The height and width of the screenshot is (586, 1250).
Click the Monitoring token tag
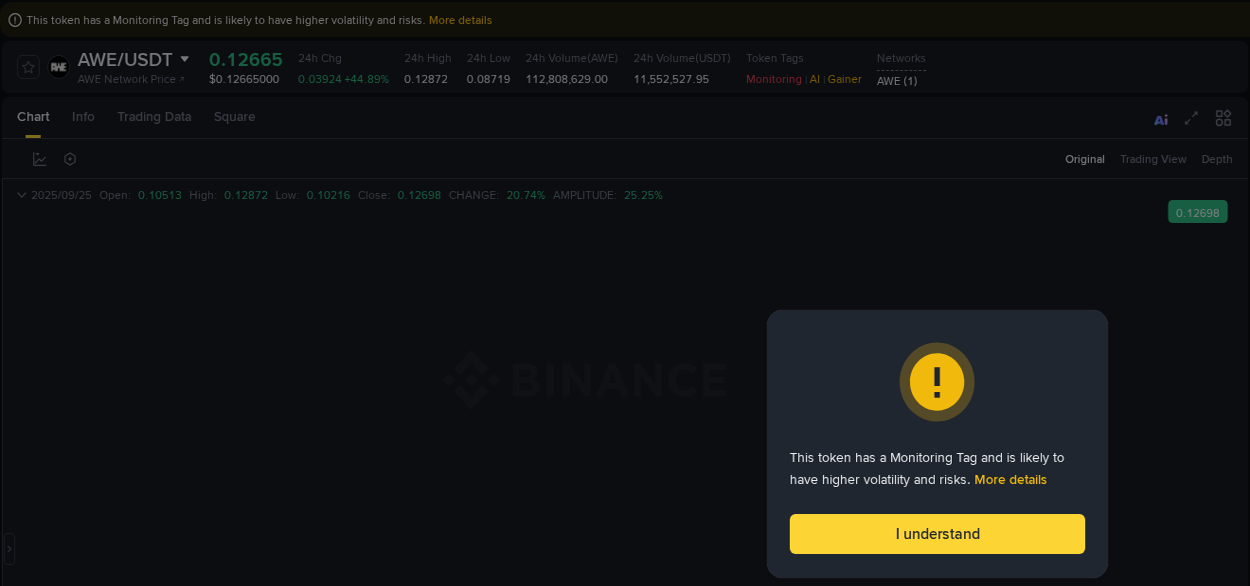(x=773, y=78)
